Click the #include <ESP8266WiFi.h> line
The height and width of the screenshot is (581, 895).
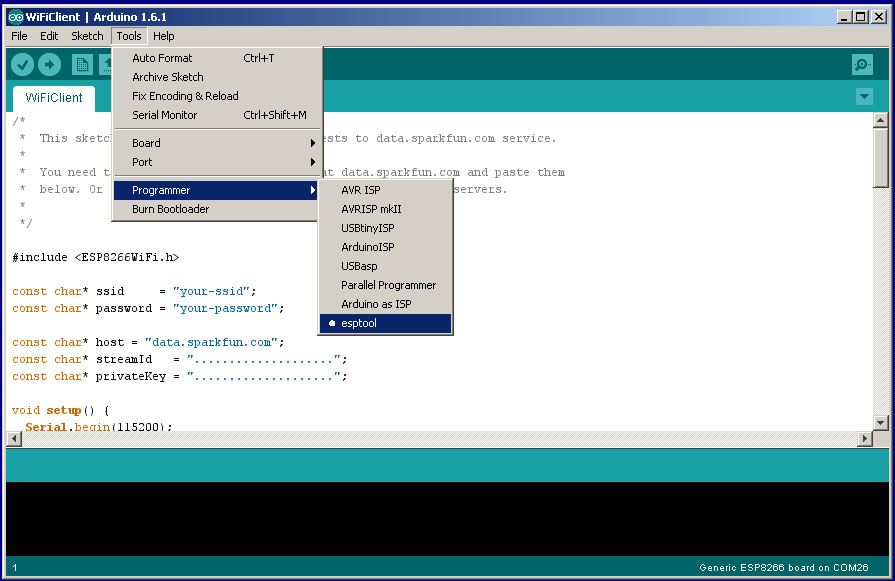click(96, 257)
